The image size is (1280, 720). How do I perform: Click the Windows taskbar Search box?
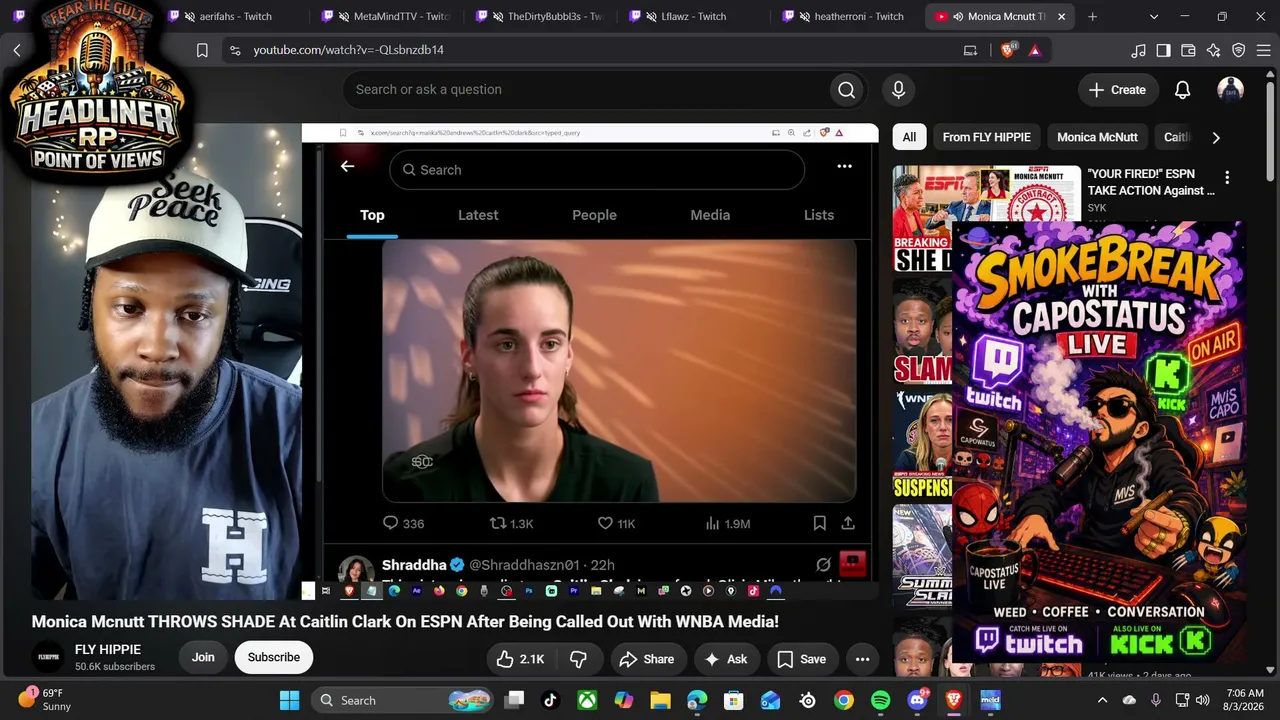(404, 700)
